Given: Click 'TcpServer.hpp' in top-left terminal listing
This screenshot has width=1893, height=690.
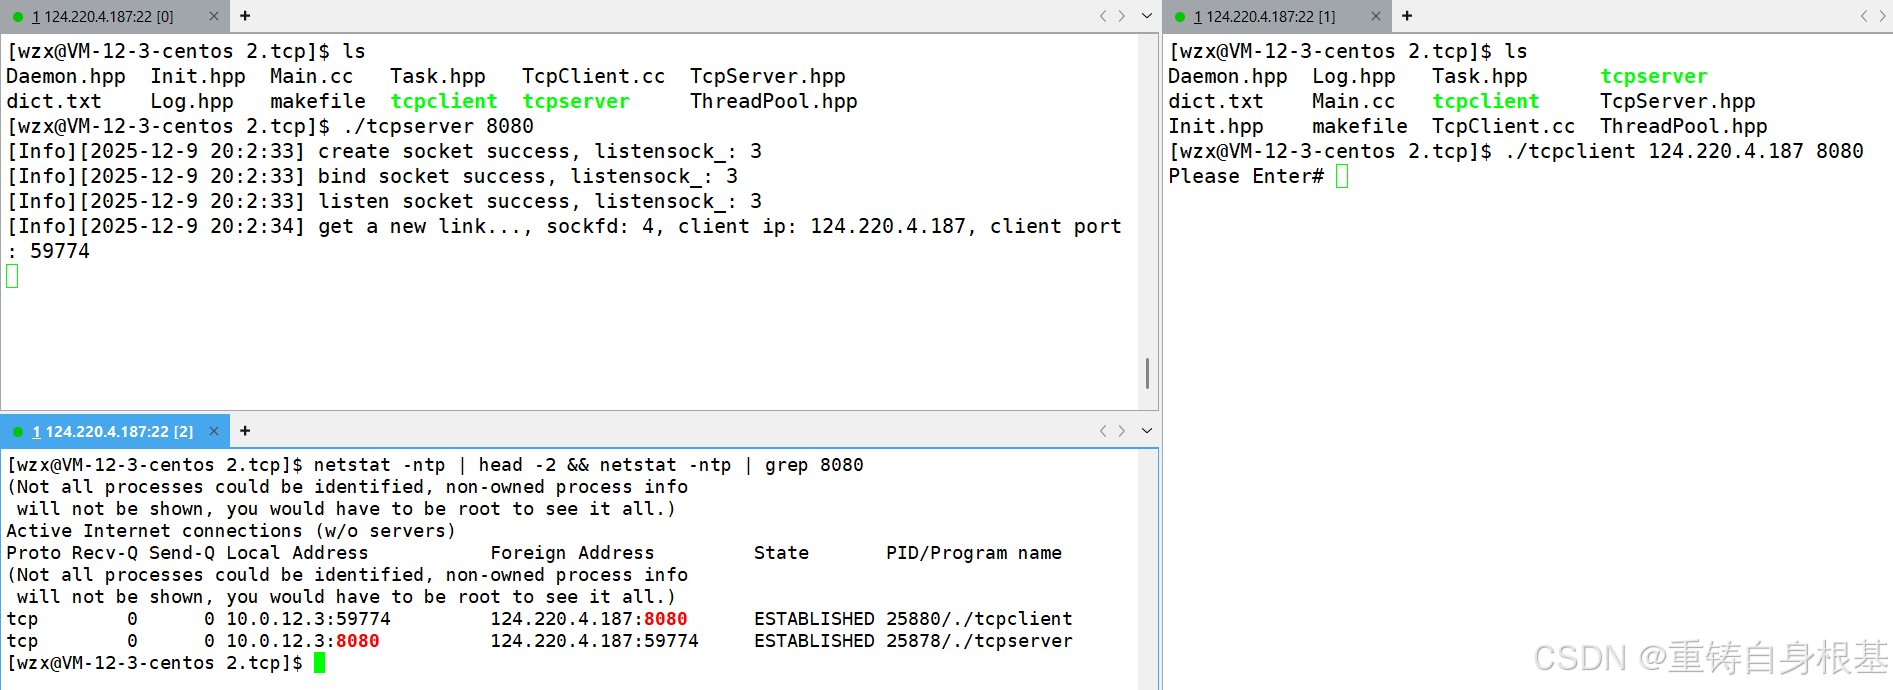Looking at the screenshot, I should (768, 76).
